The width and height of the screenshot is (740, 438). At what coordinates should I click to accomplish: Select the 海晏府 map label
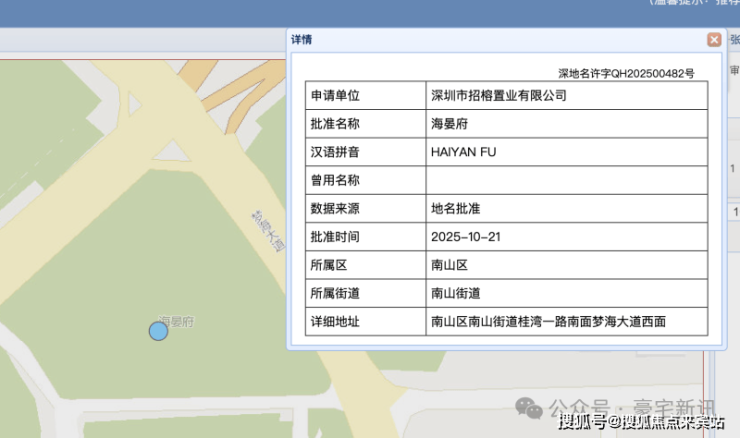point(176,321)
